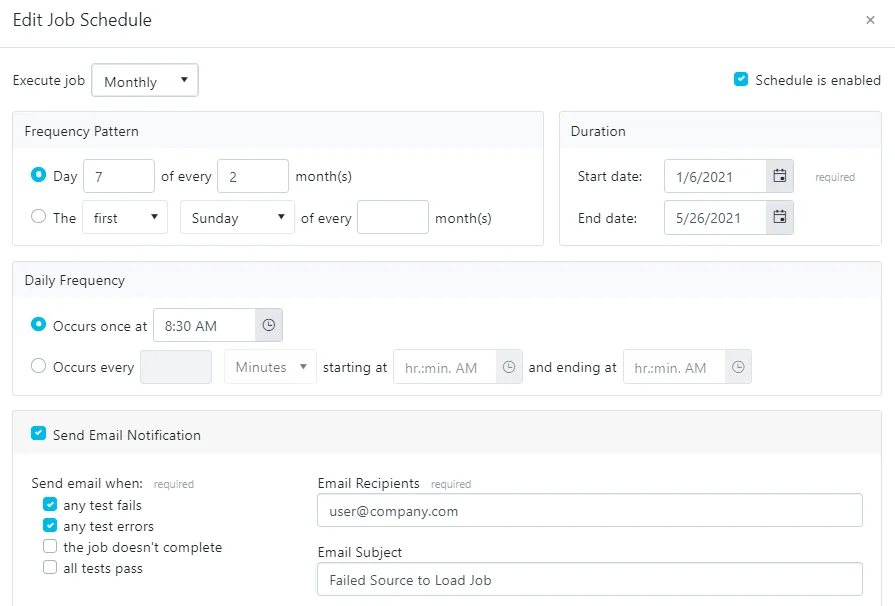
Task: Open the clock picker for ending at time
Action: coord(738,367)
